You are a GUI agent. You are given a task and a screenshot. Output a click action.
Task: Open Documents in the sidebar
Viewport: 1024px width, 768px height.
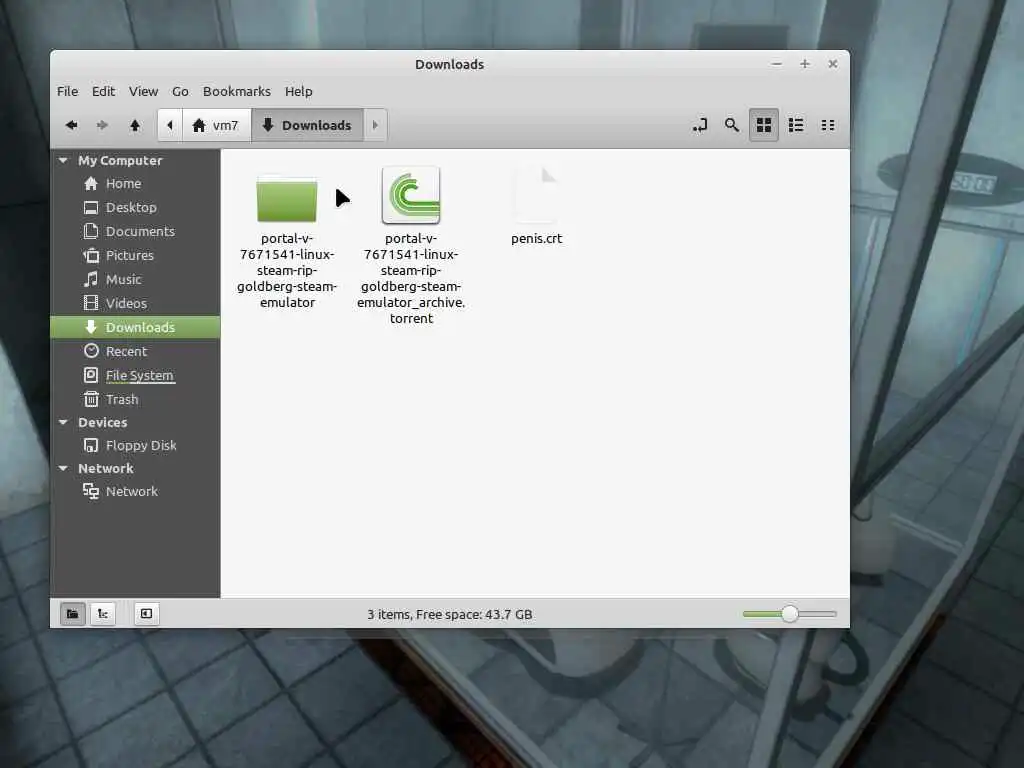tap(135, 231)
